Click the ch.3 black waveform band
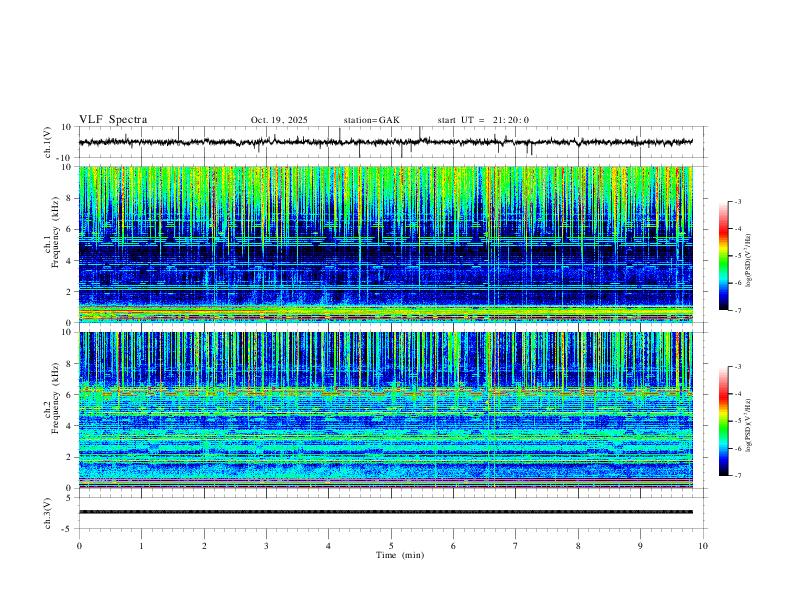The height and width of the screenshot is (612, 792). [x=385, y=512]
